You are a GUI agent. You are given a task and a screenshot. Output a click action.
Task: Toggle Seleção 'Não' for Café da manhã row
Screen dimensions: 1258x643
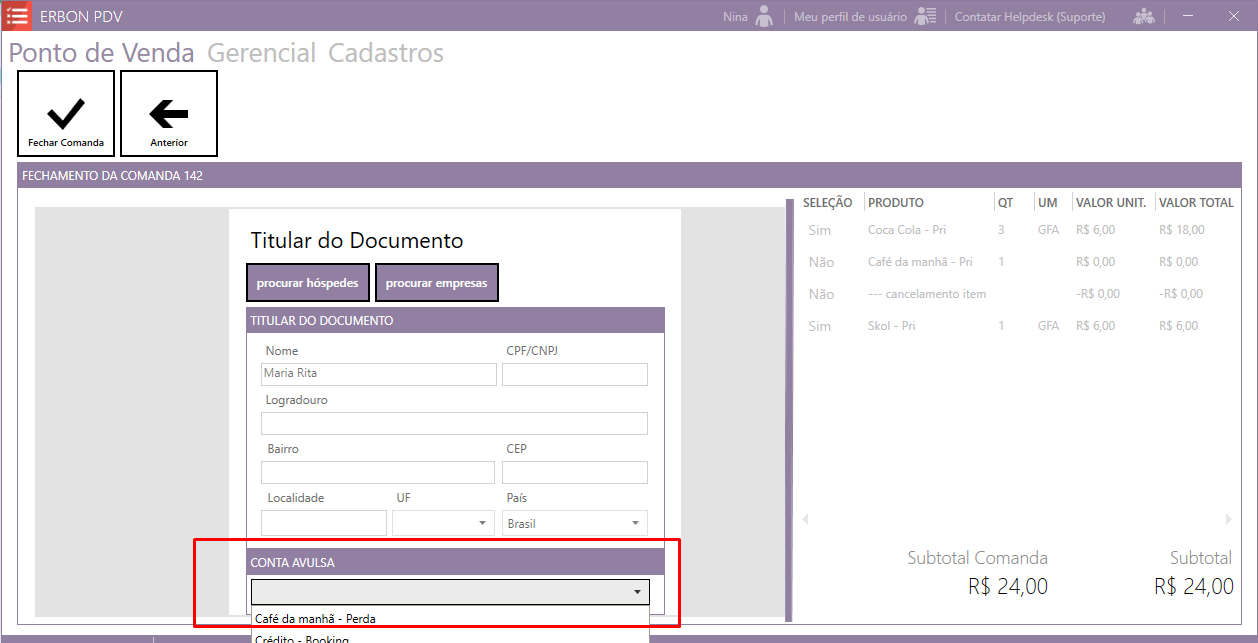[820, 262]
